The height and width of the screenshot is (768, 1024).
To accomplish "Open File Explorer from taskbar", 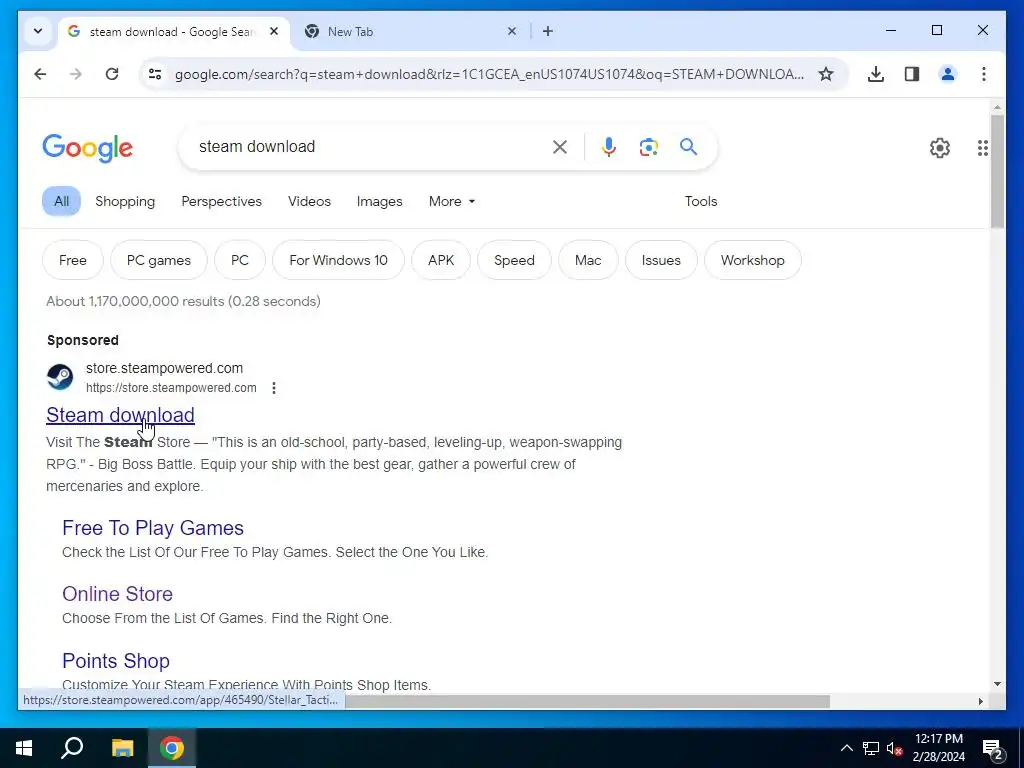I will click(x=122, y=748).
